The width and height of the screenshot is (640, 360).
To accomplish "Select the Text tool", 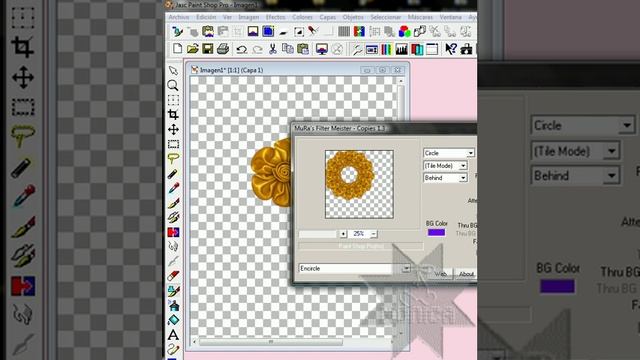I will 173,335.
